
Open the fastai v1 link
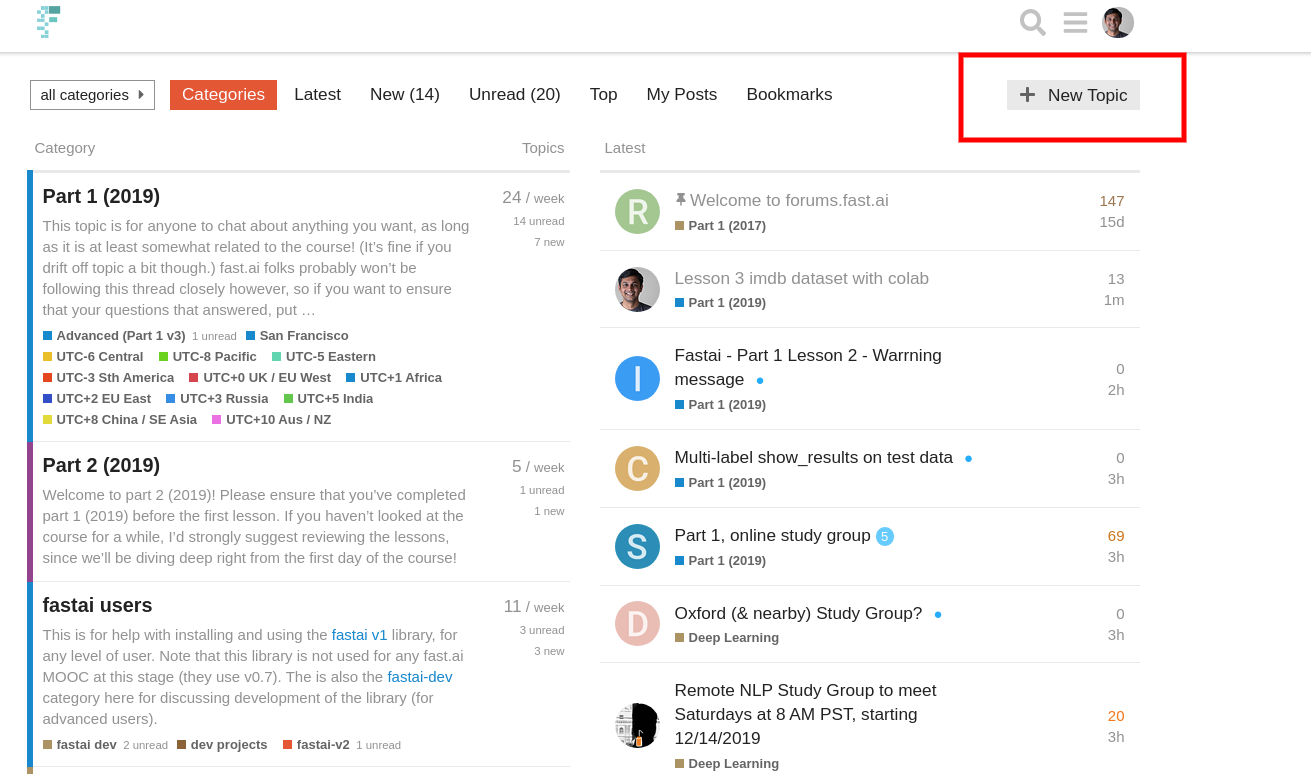[x=359, y=634]
